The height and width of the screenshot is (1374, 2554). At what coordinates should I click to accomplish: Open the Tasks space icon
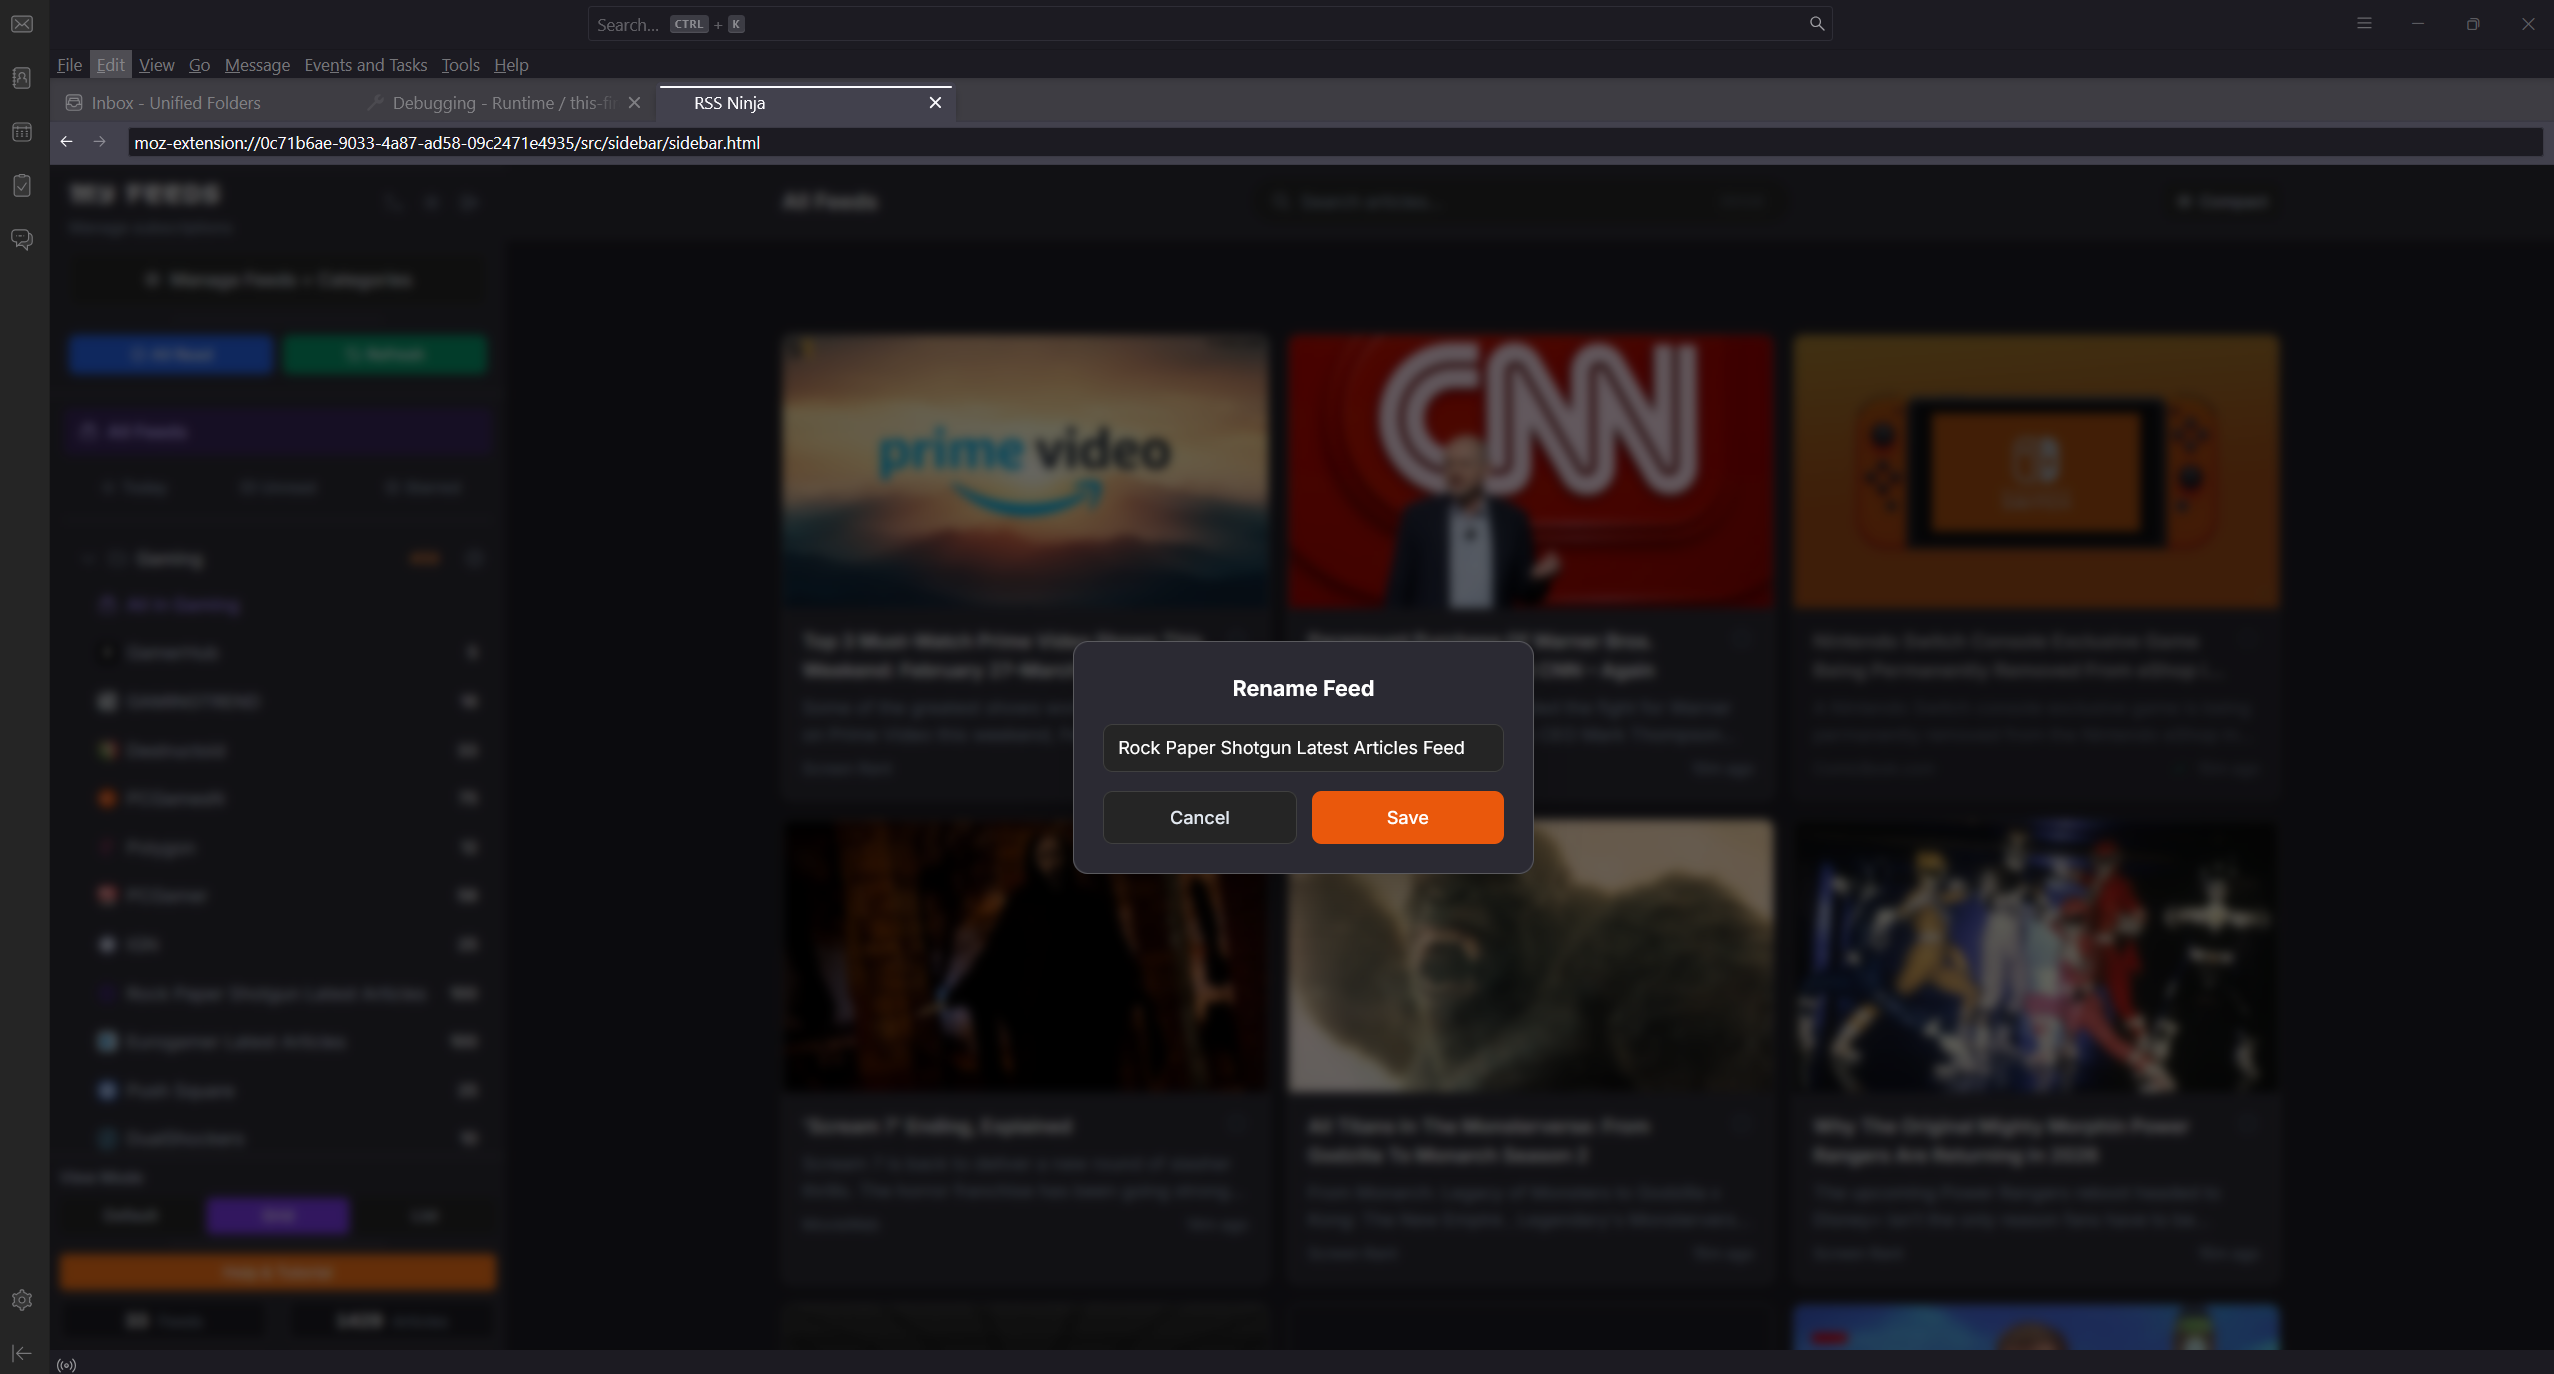point(22,186)
